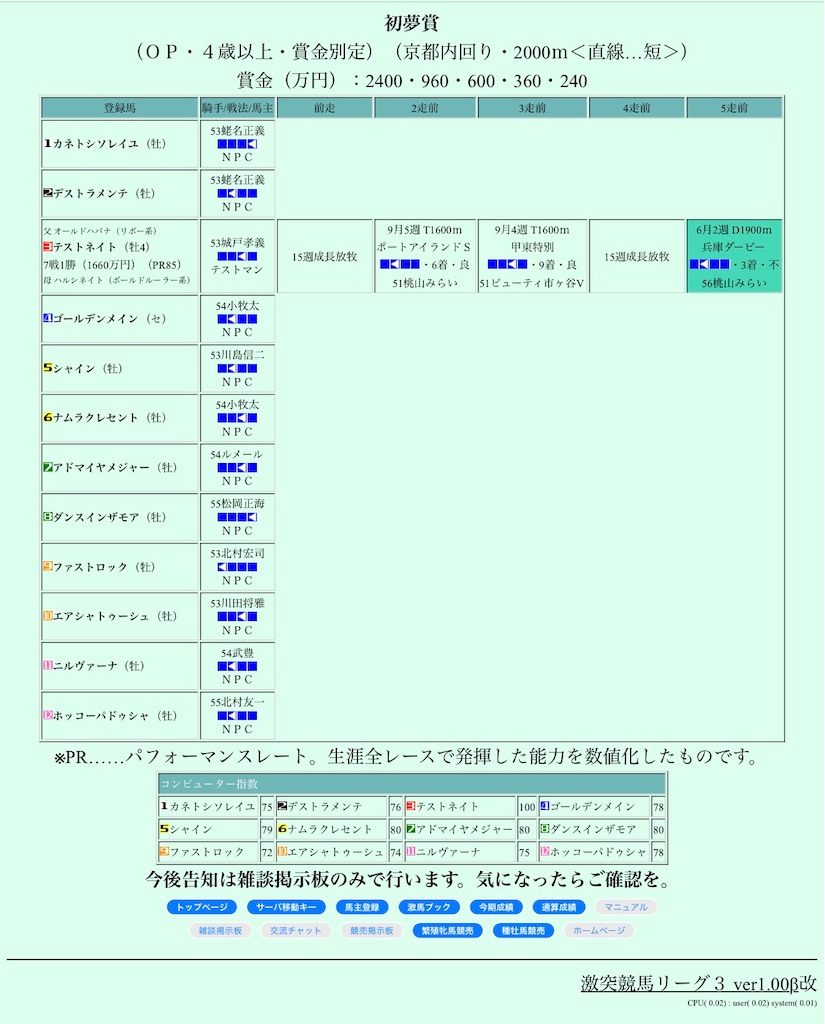Click 父 オールドハバナ sire text
The width and height of the screenshot is (825, 1024).
coord(100,231)
